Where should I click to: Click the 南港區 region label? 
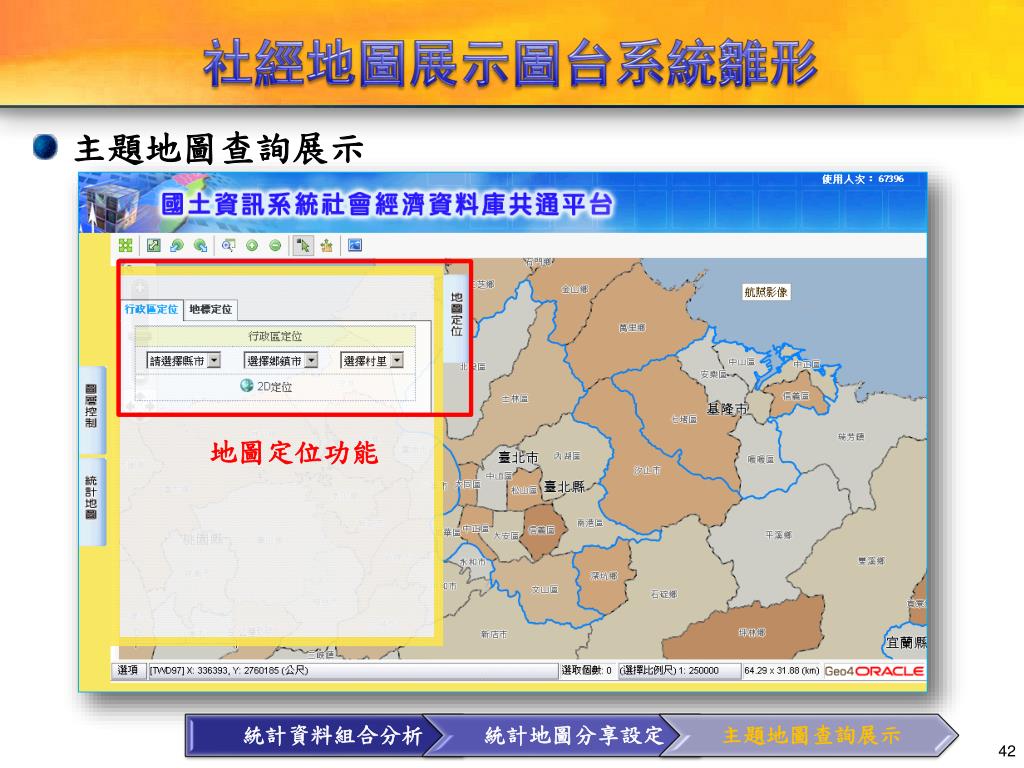coord(590,523)
